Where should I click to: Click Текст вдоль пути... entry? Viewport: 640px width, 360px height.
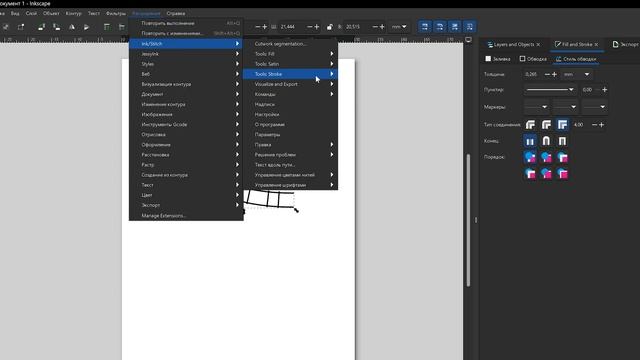tap(290, 165)
